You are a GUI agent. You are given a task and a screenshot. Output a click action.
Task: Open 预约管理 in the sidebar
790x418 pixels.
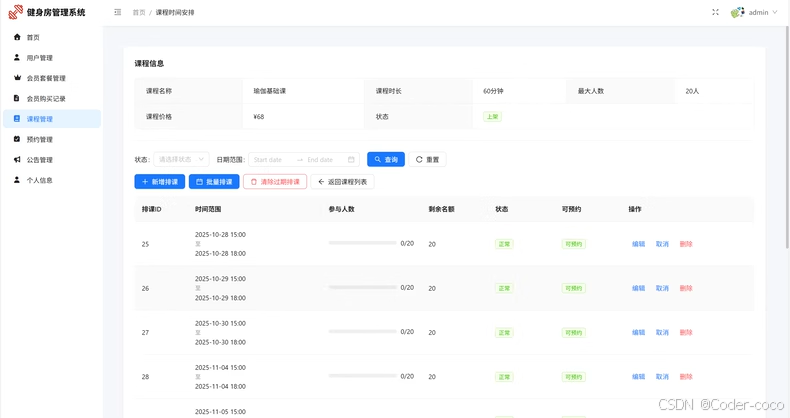click(x=51, y=139)
